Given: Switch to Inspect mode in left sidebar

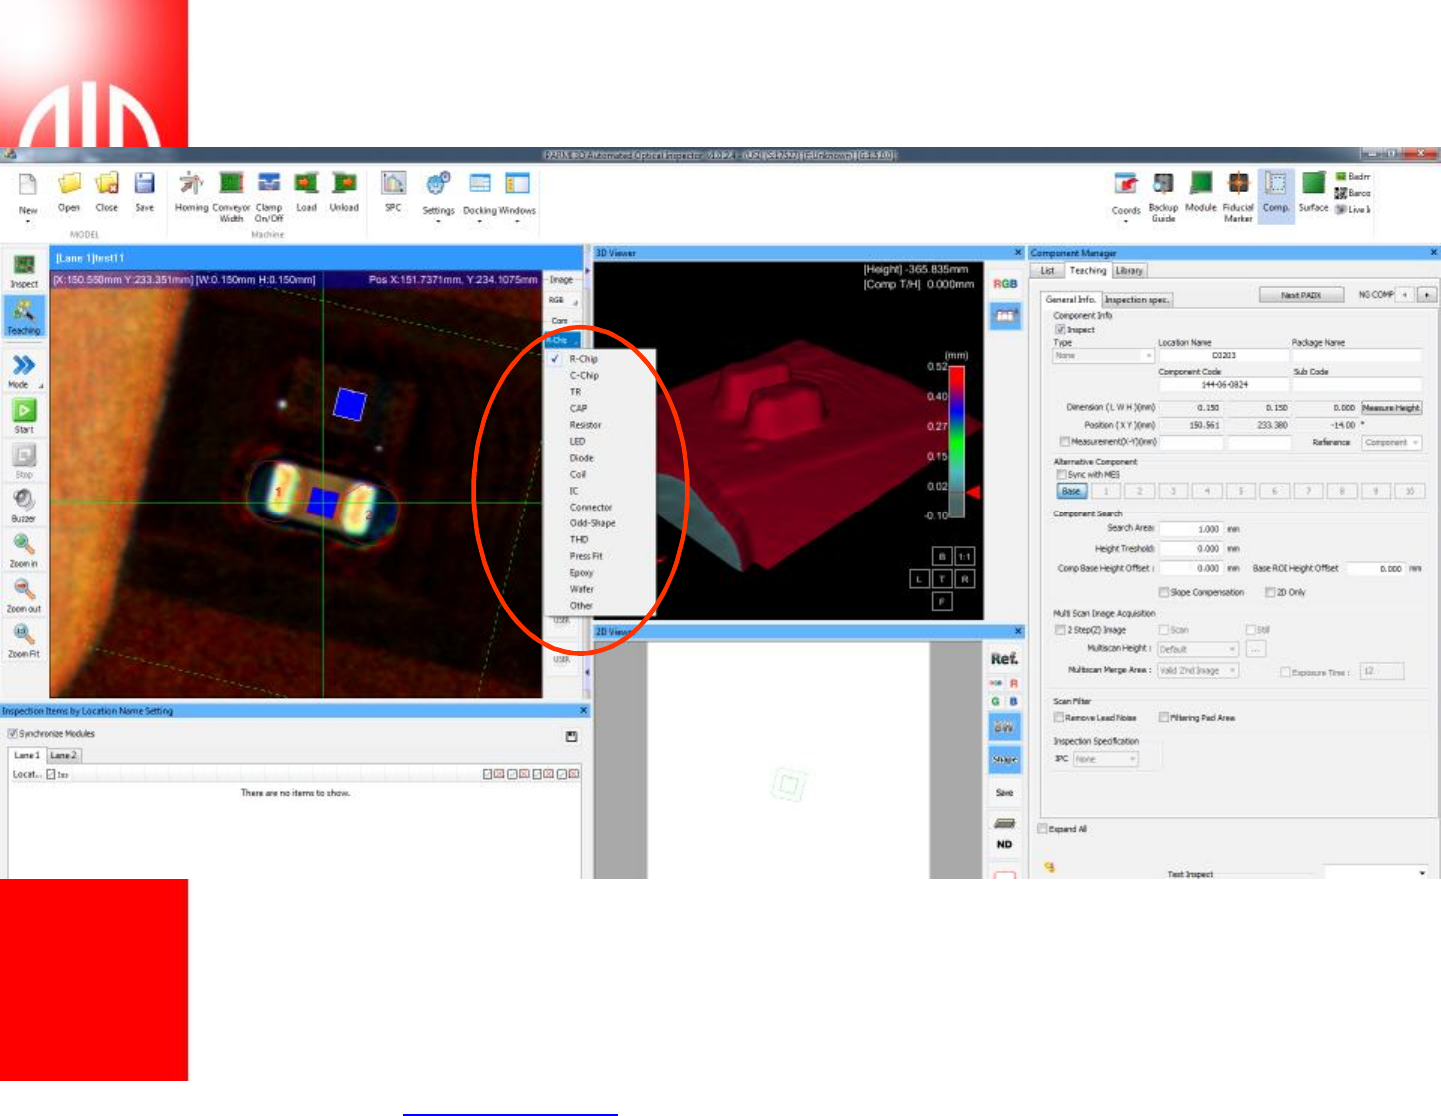Looking at the screenshot, I should [24, 267].
